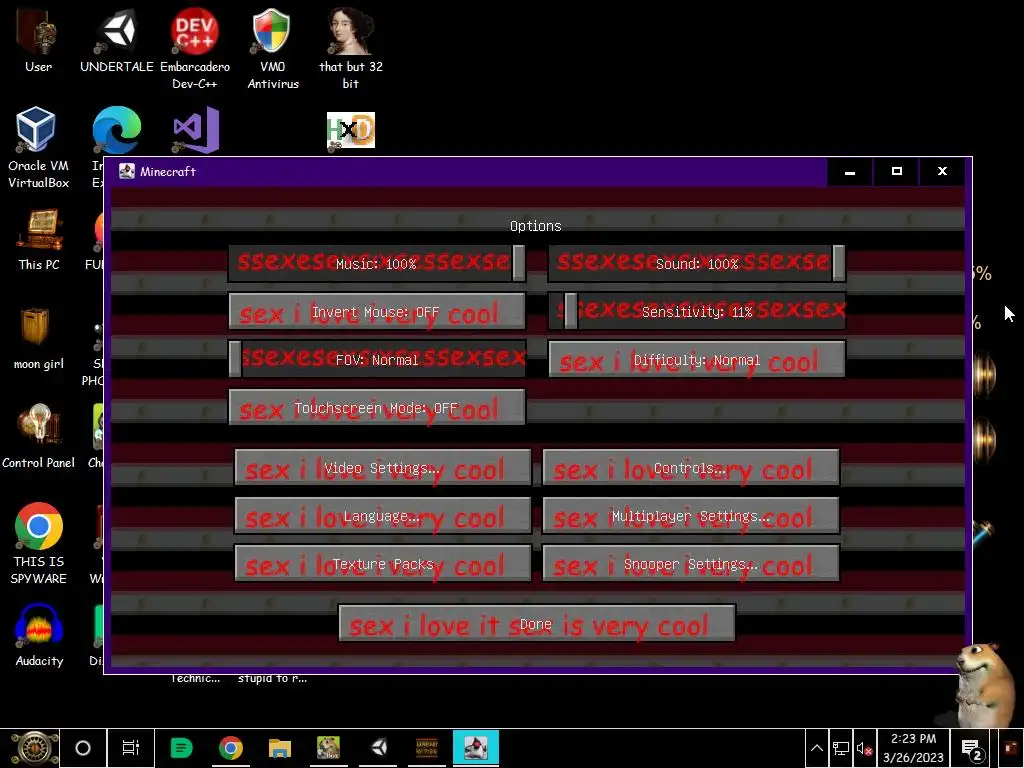Show hidden tray icons chevron
1024x768 pixels.
[x=817, y=749]
